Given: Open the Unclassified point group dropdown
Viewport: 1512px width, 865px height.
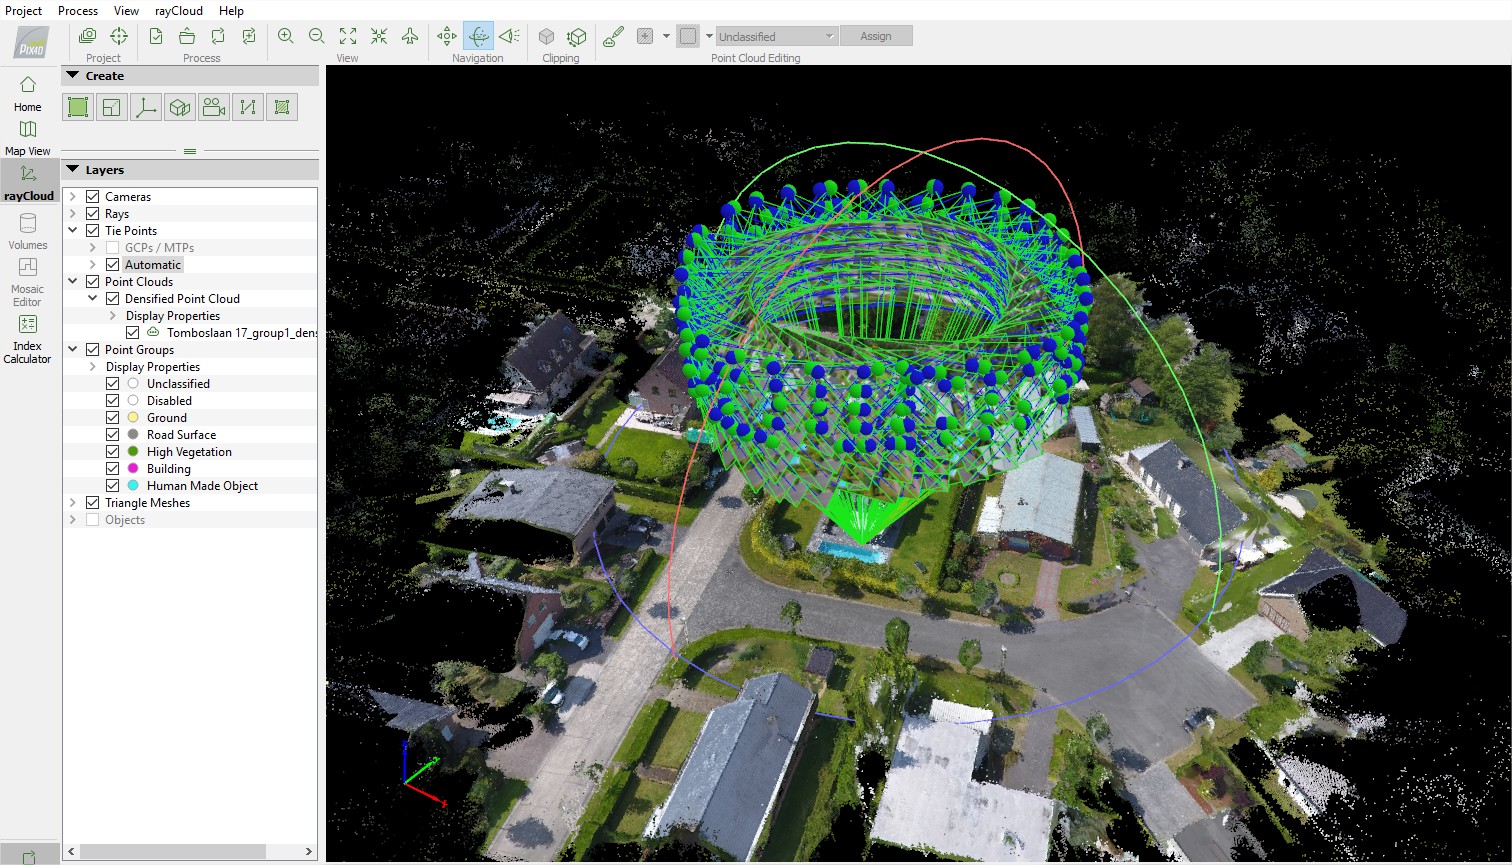Looking at the screenshot, I should 776,36.
